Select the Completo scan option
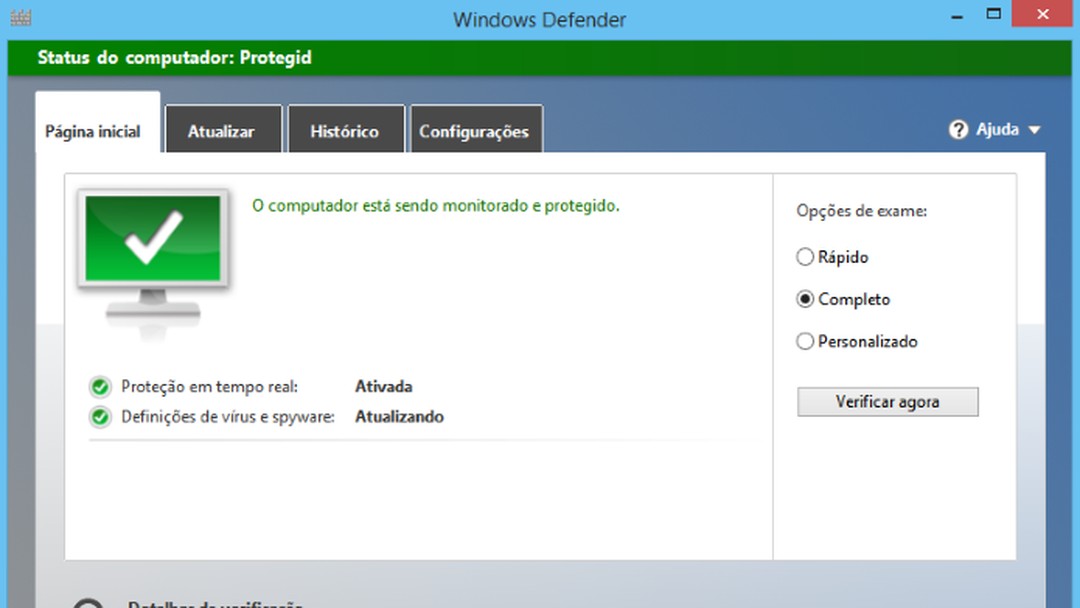Viewport: 1080px width, 608px height. click(805, 299)
